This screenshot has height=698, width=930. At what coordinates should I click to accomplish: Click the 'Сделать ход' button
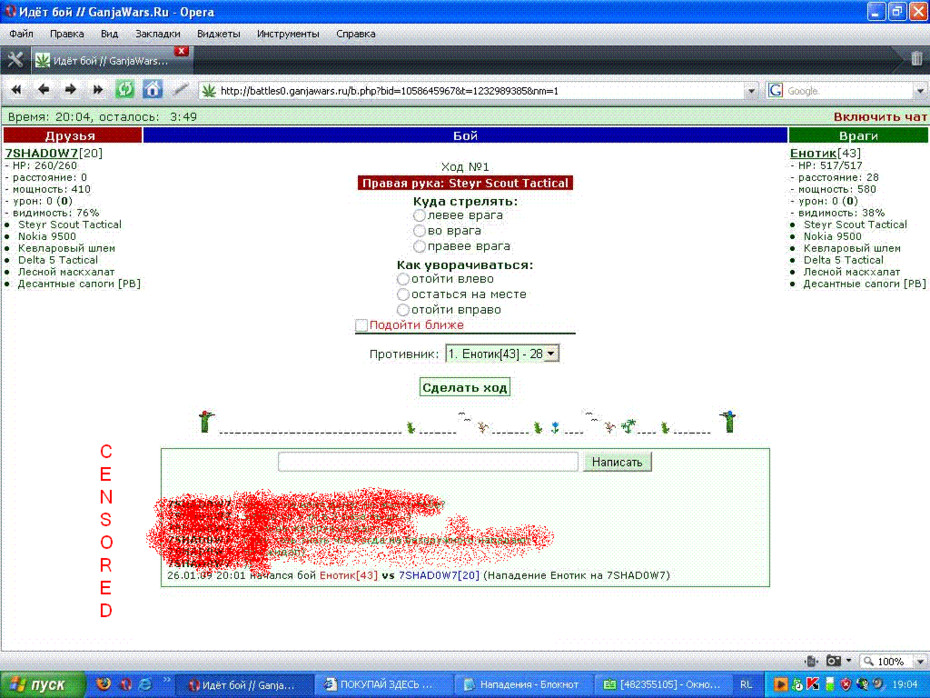pyautogui.click(x=465, y=387)
